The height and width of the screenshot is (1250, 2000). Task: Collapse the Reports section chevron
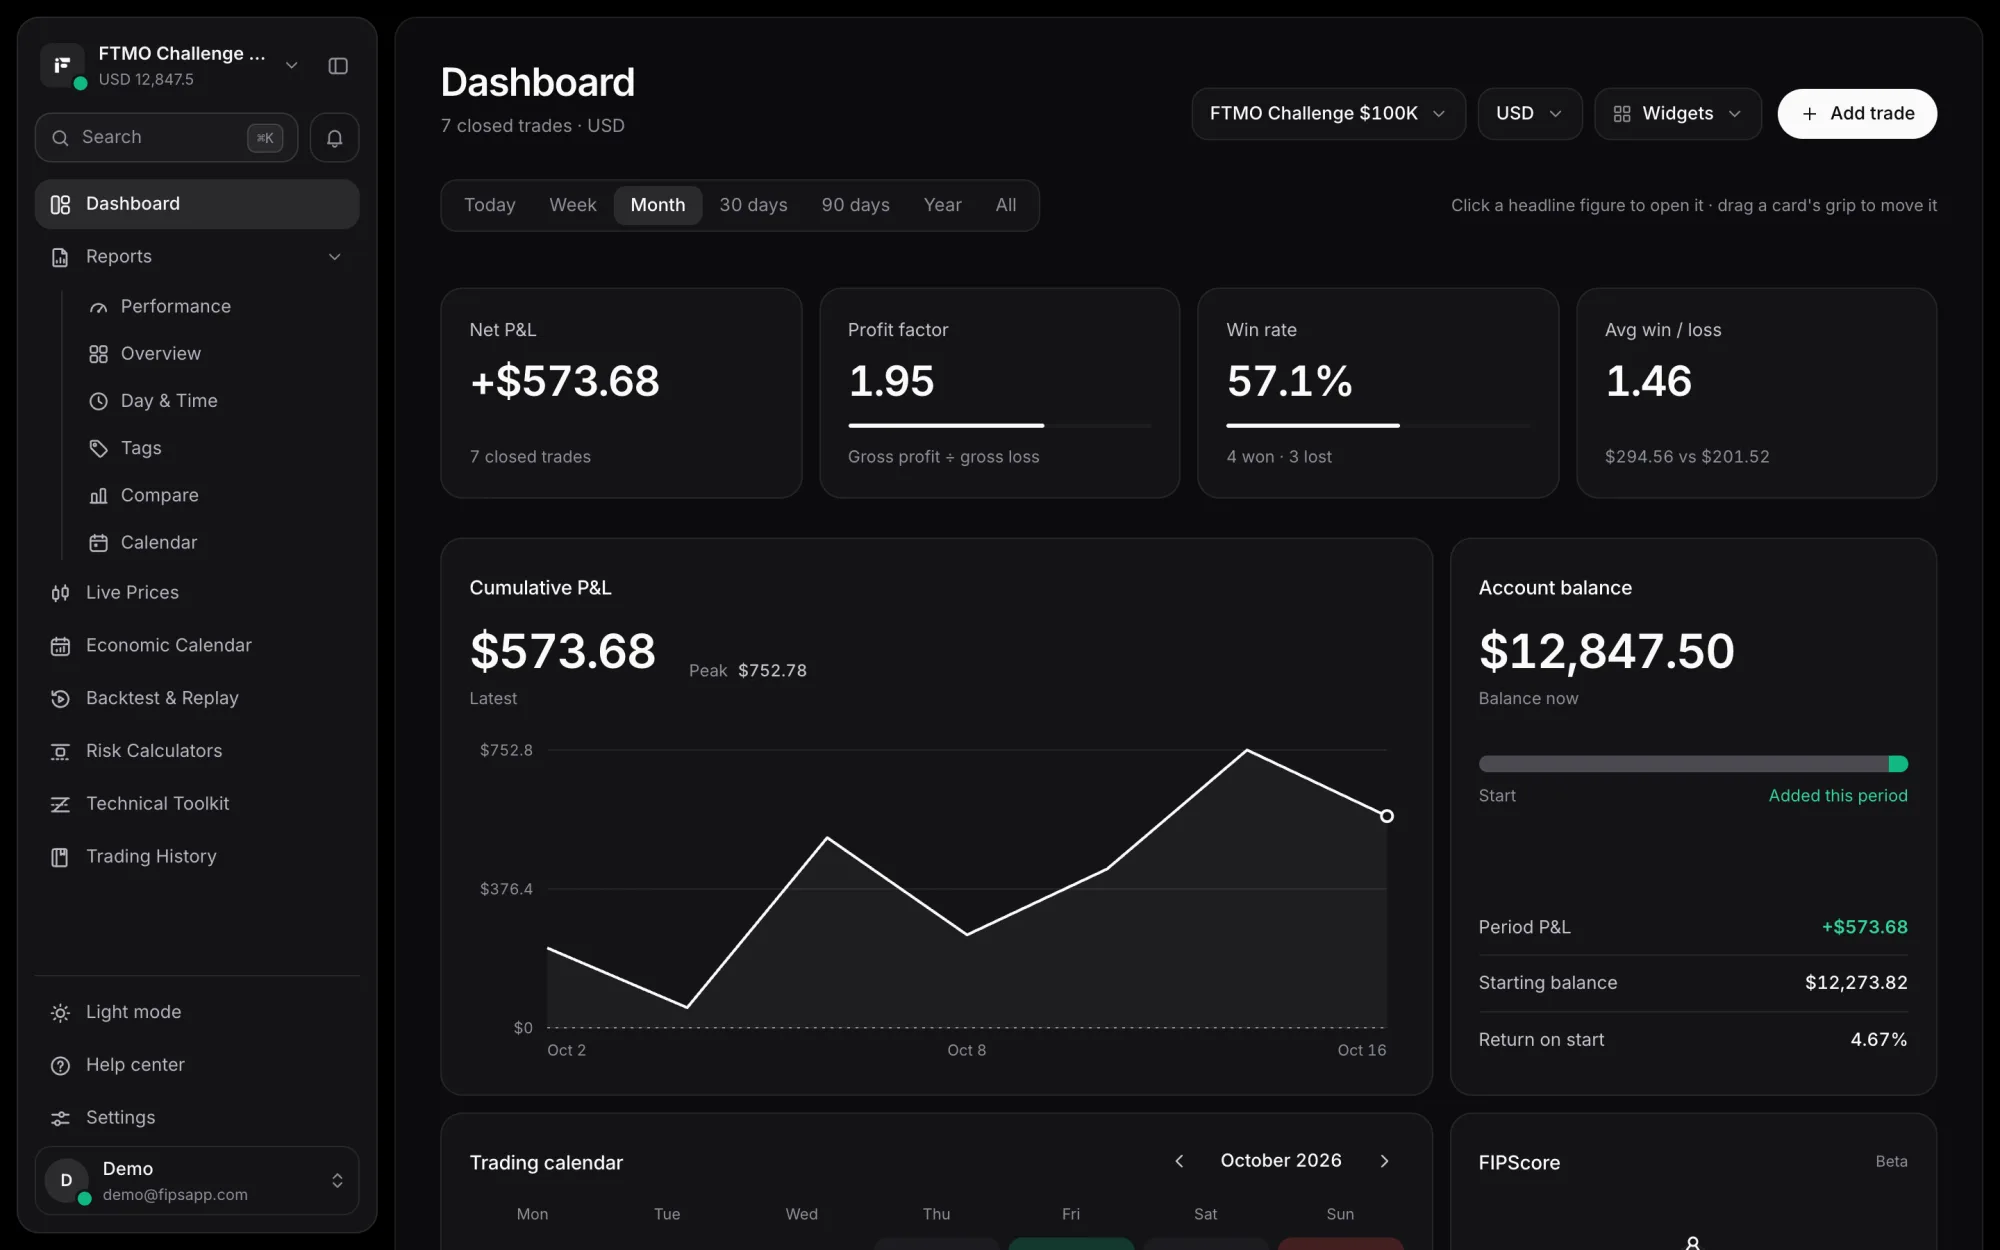(335, 257)
